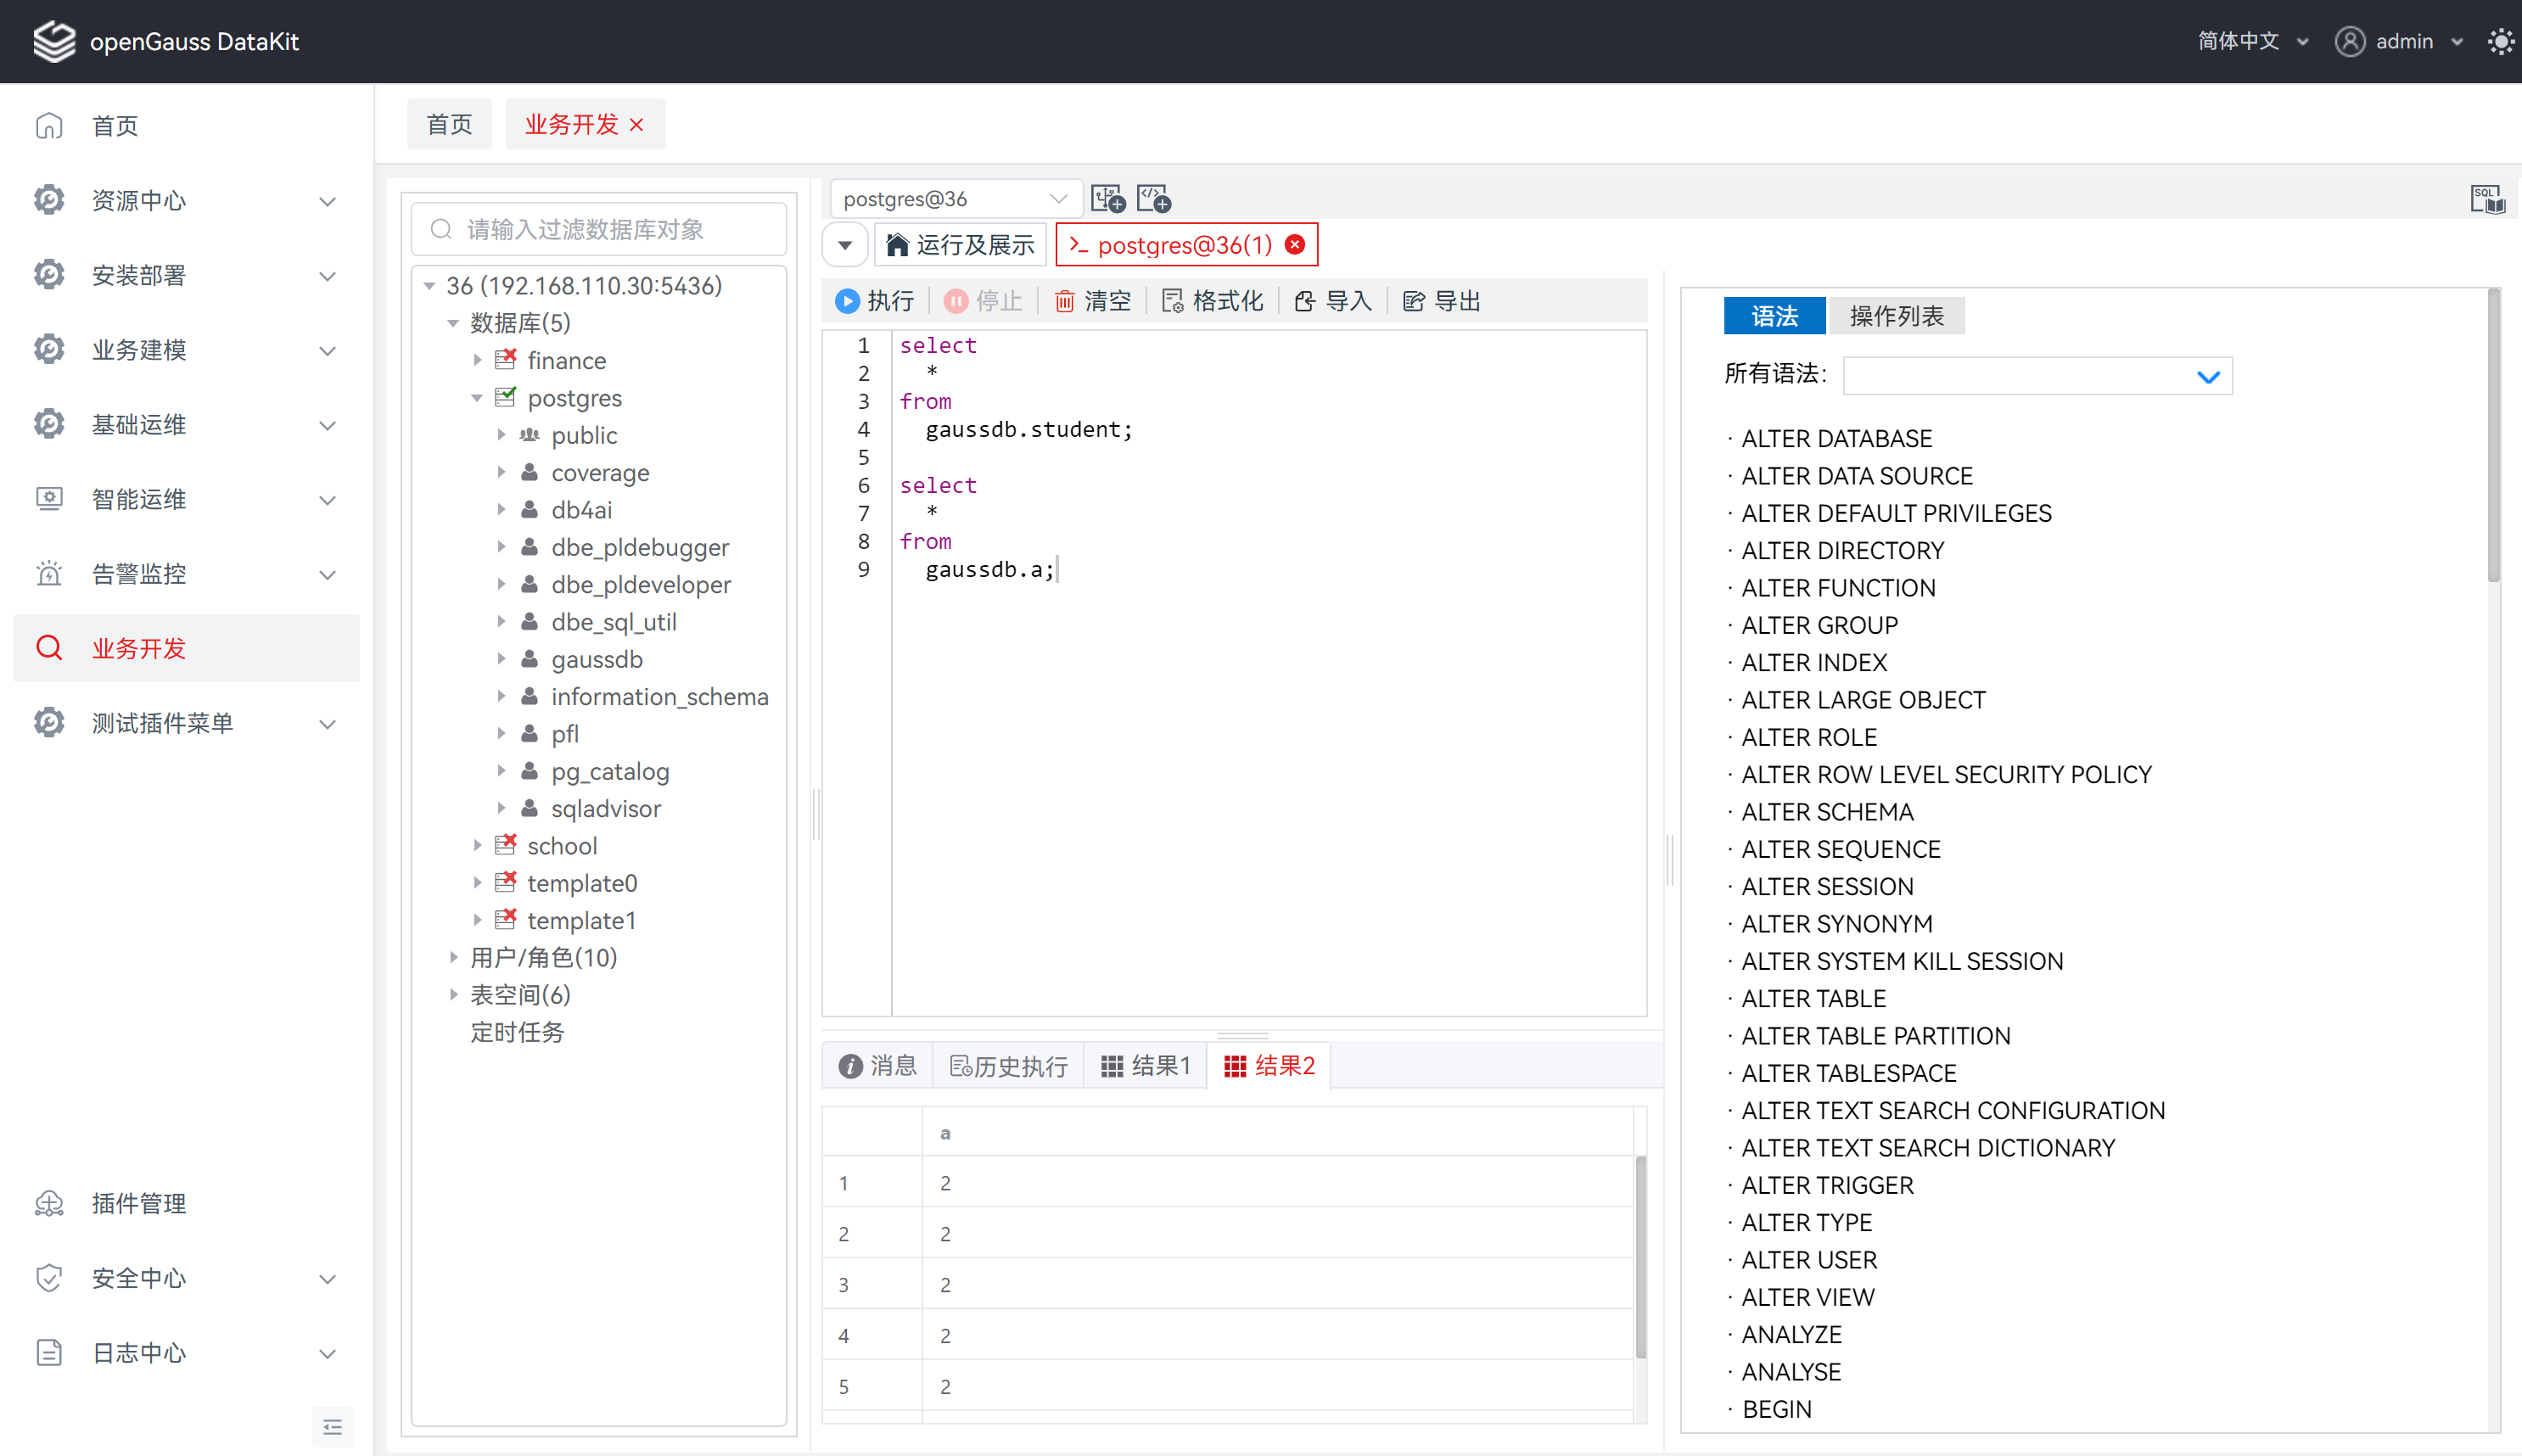
Task: Open the 所有语法 dropdown
Action: point(2037,376)
